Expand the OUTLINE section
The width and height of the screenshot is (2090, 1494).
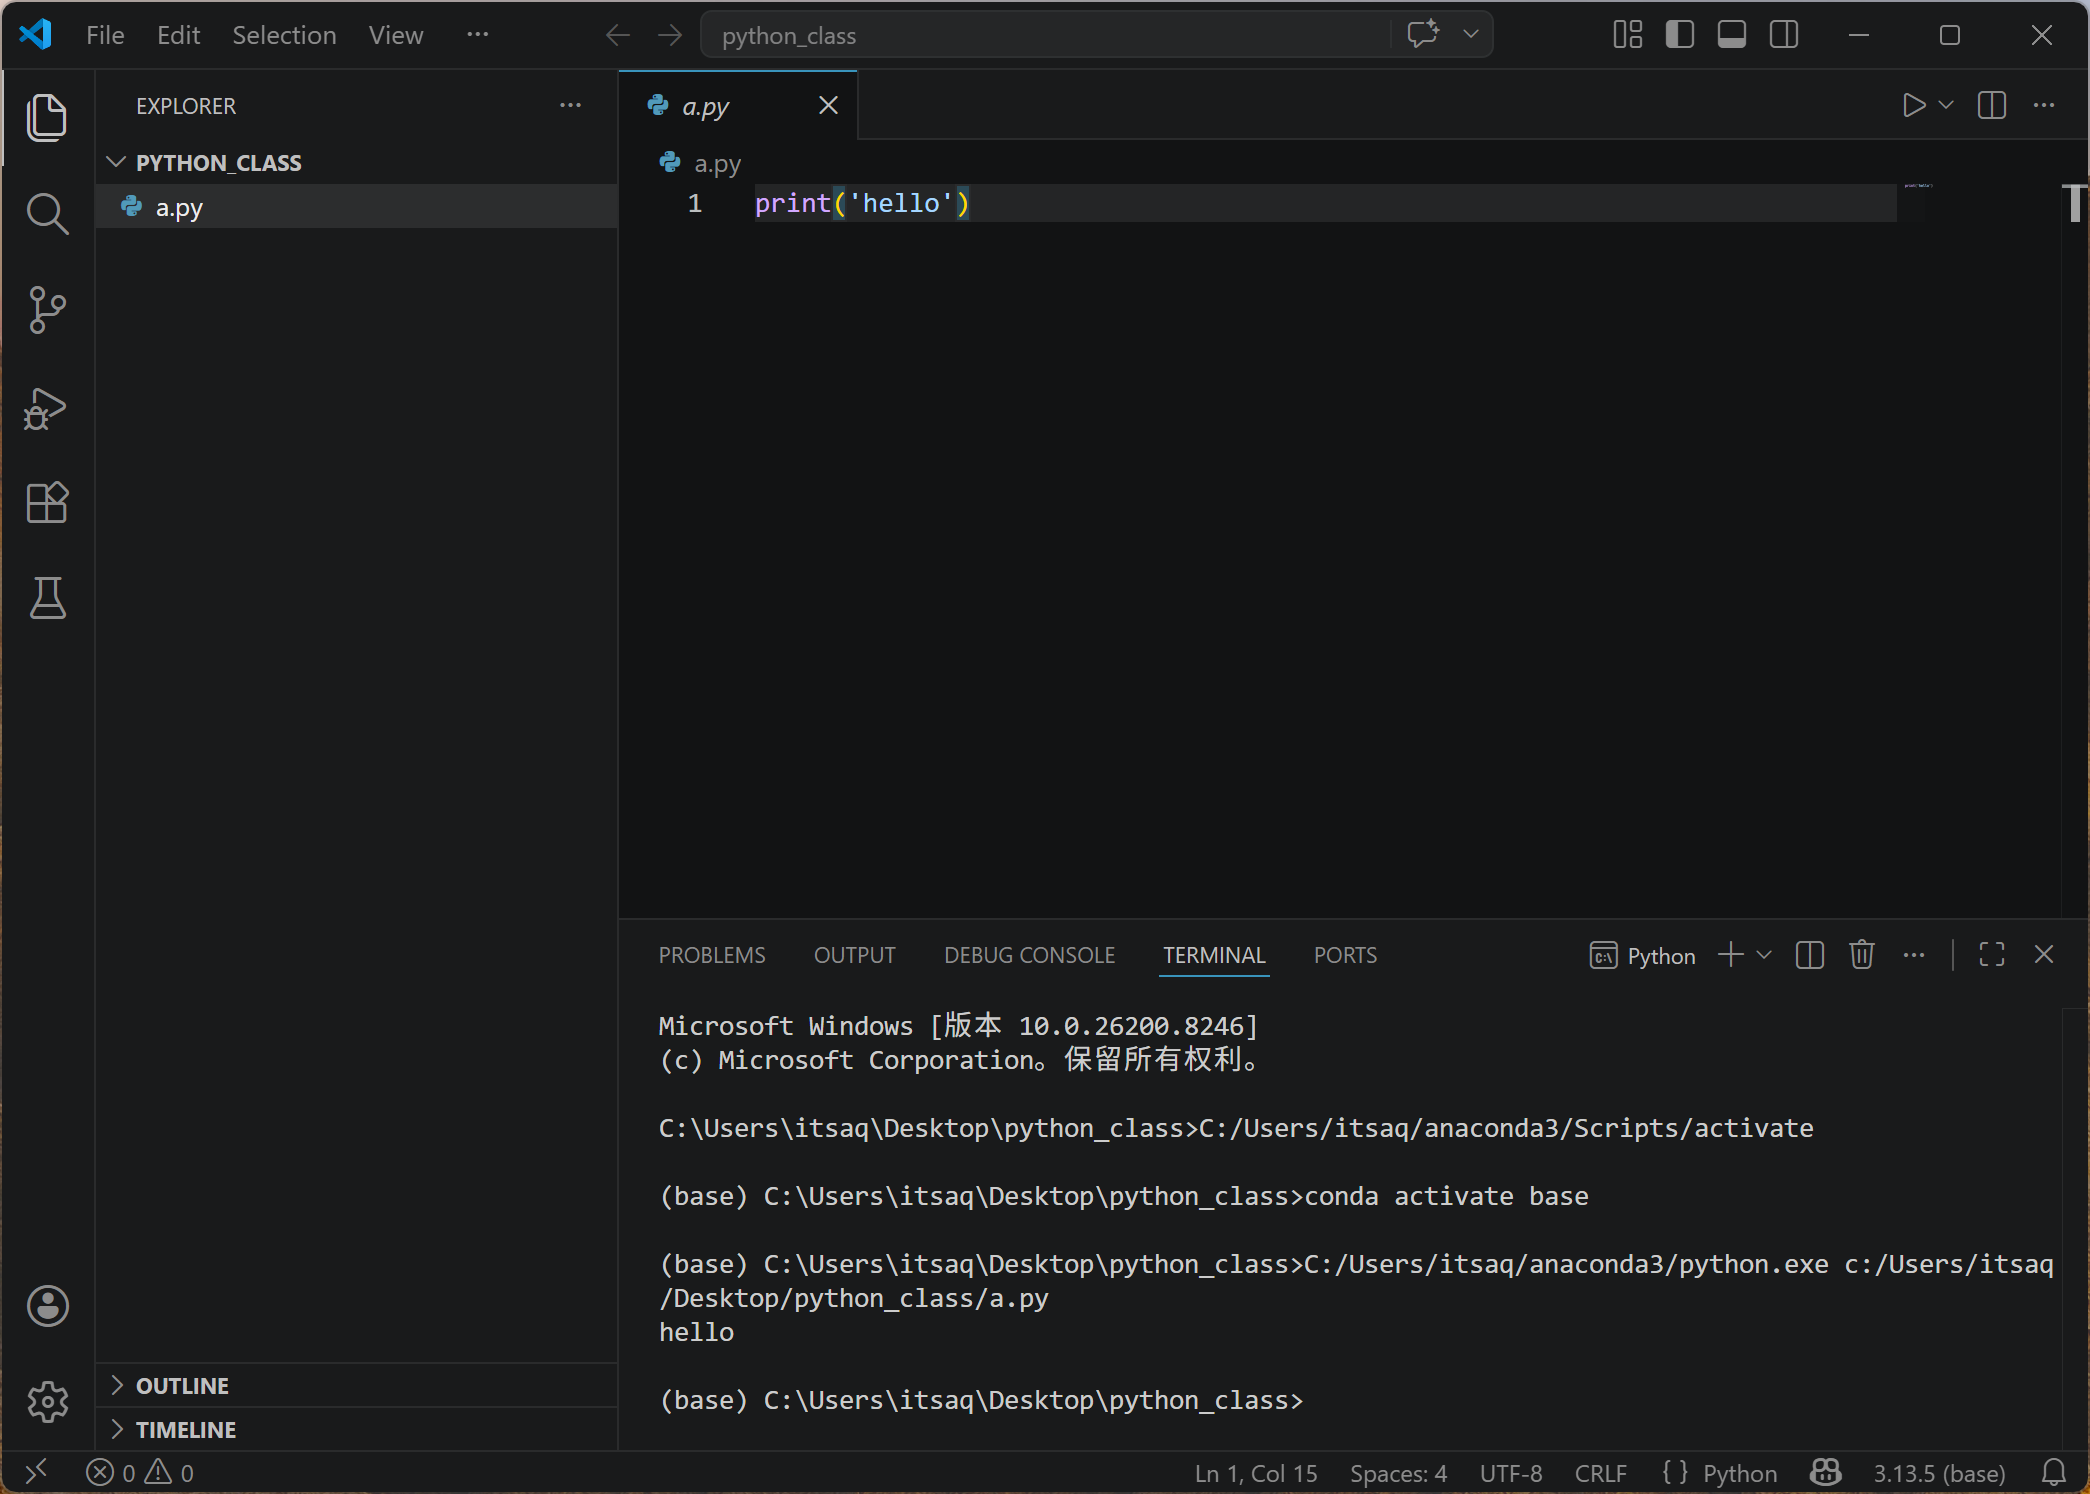[356, 1386]
